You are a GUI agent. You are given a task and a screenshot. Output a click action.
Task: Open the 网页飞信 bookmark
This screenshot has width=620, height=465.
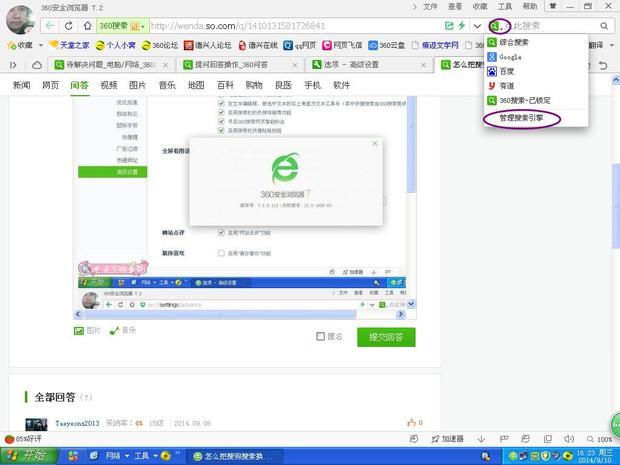[342, 45]
